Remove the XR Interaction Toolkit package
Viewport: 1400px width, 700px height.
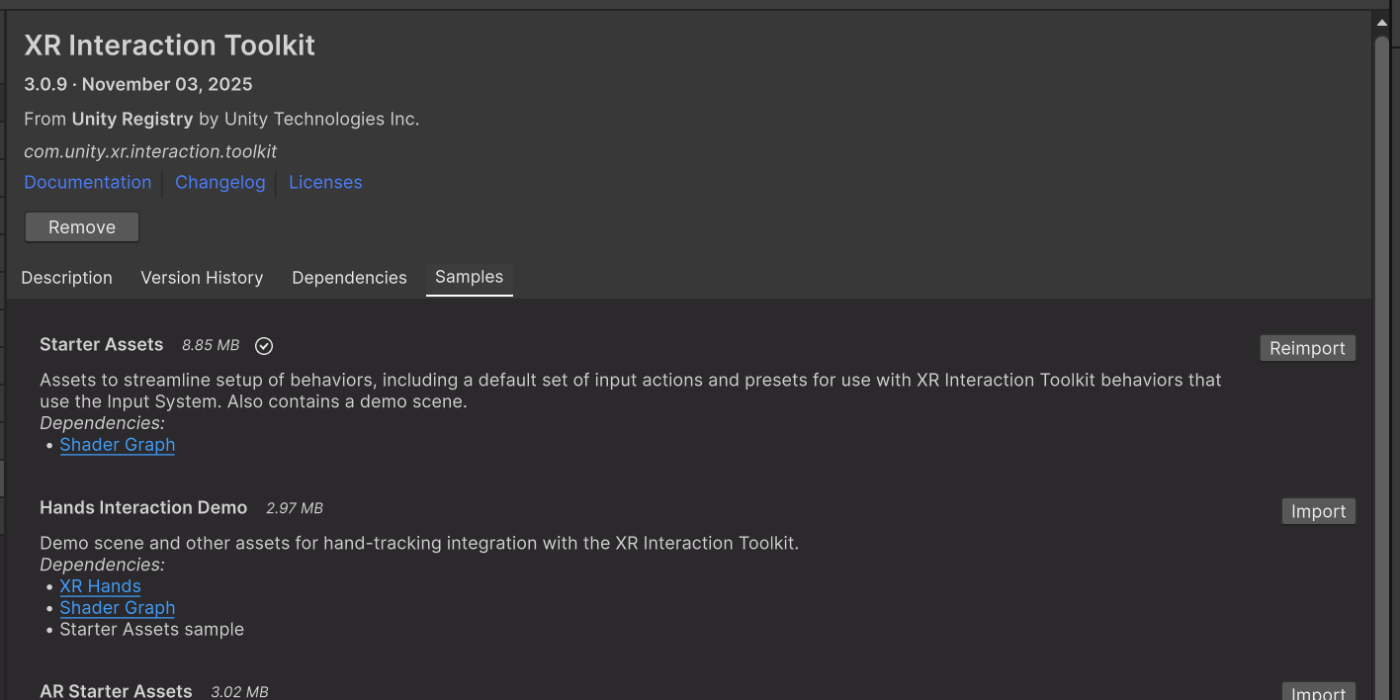click(x=82, y=227)
